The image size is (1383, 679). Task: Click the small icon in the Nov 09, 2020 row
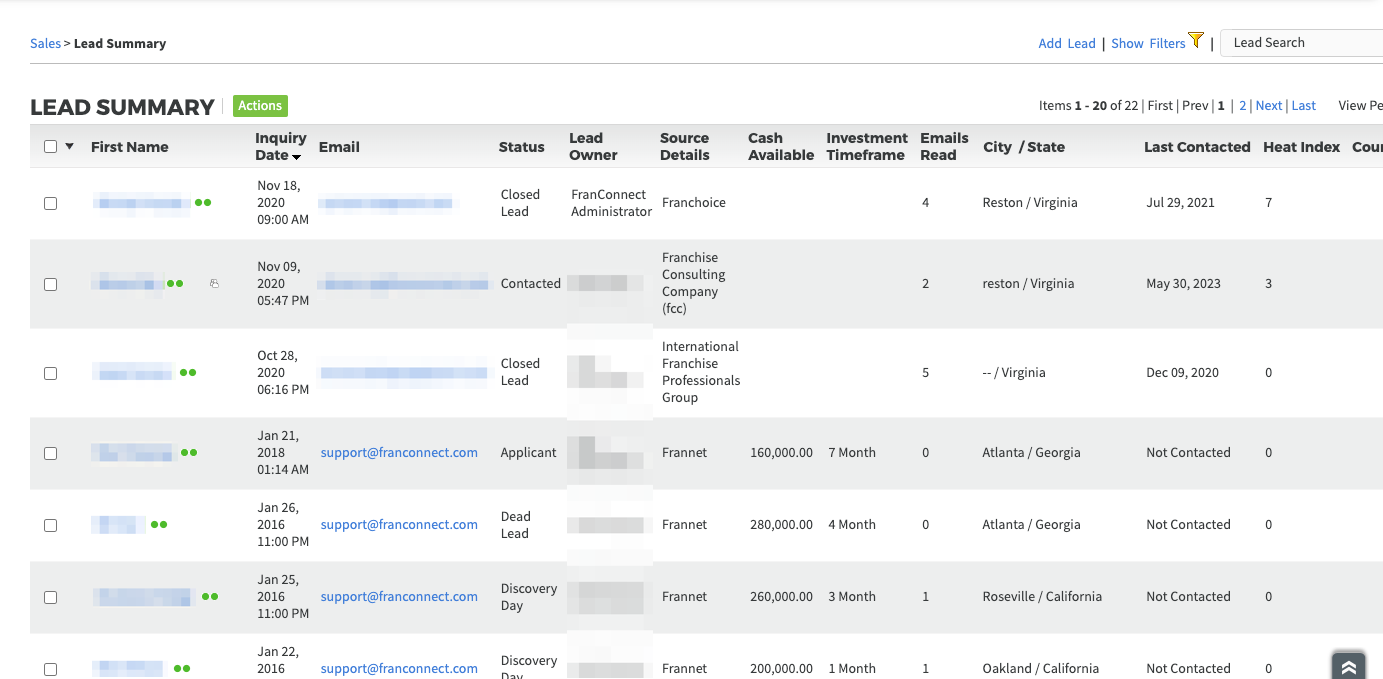click(214, 284)
